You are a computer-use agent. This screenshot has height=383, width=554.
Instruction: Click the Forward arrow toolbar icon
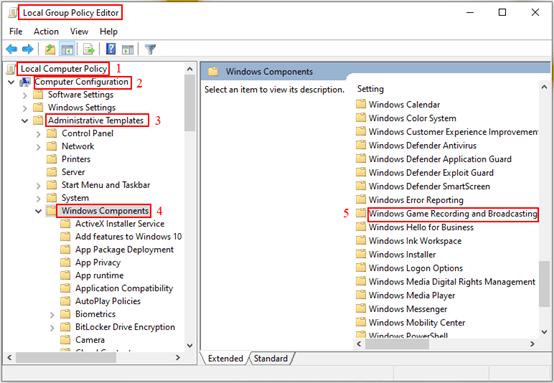pyautogui.click(x=28, y=49)
